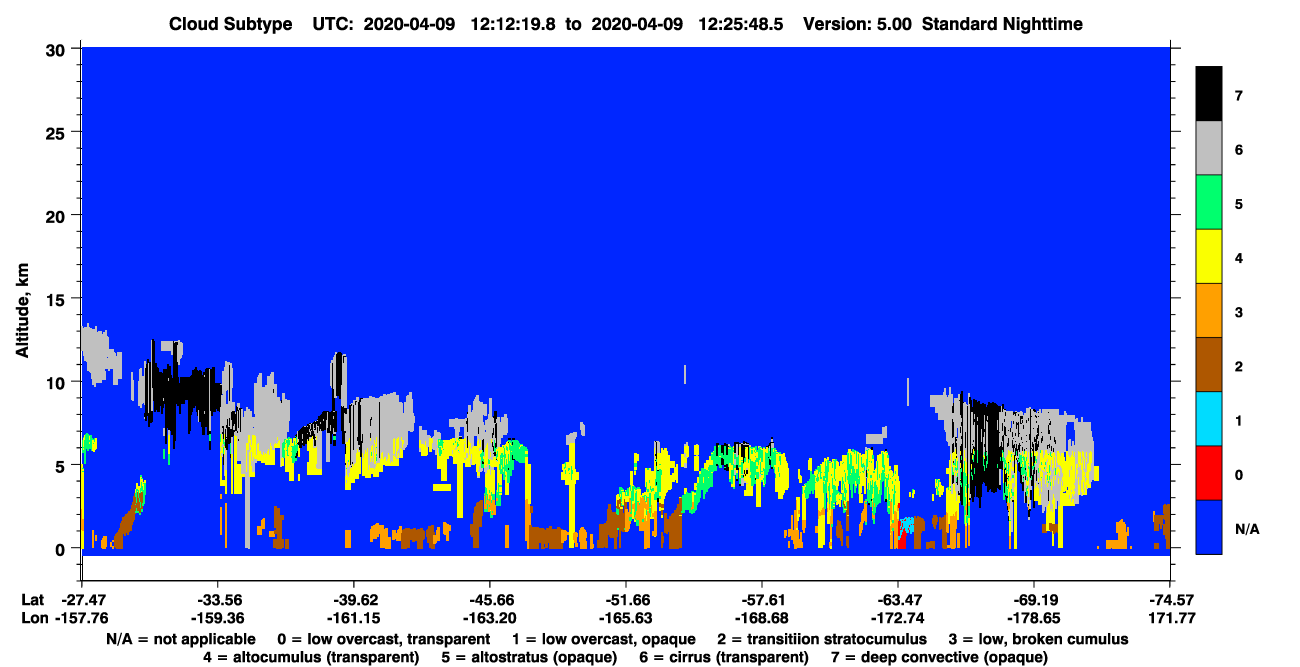The height and width of the screenshot is (667, 1300).
Task: Click the latitude value -45.66
Action: [x=490, y=600]
